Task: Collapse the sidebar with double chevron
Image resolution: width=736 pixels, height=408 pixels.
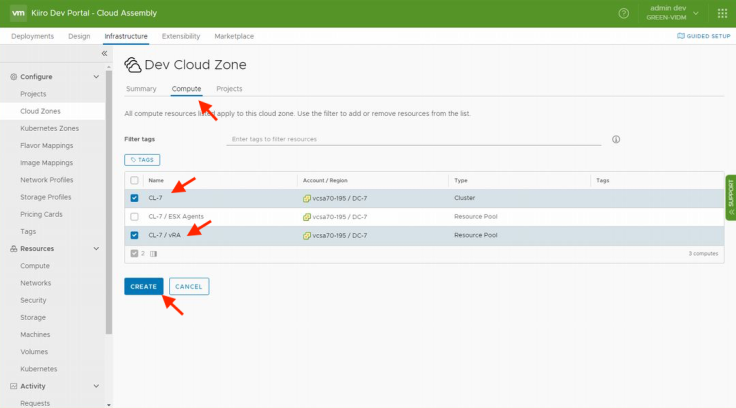Action: pos(104,54)
